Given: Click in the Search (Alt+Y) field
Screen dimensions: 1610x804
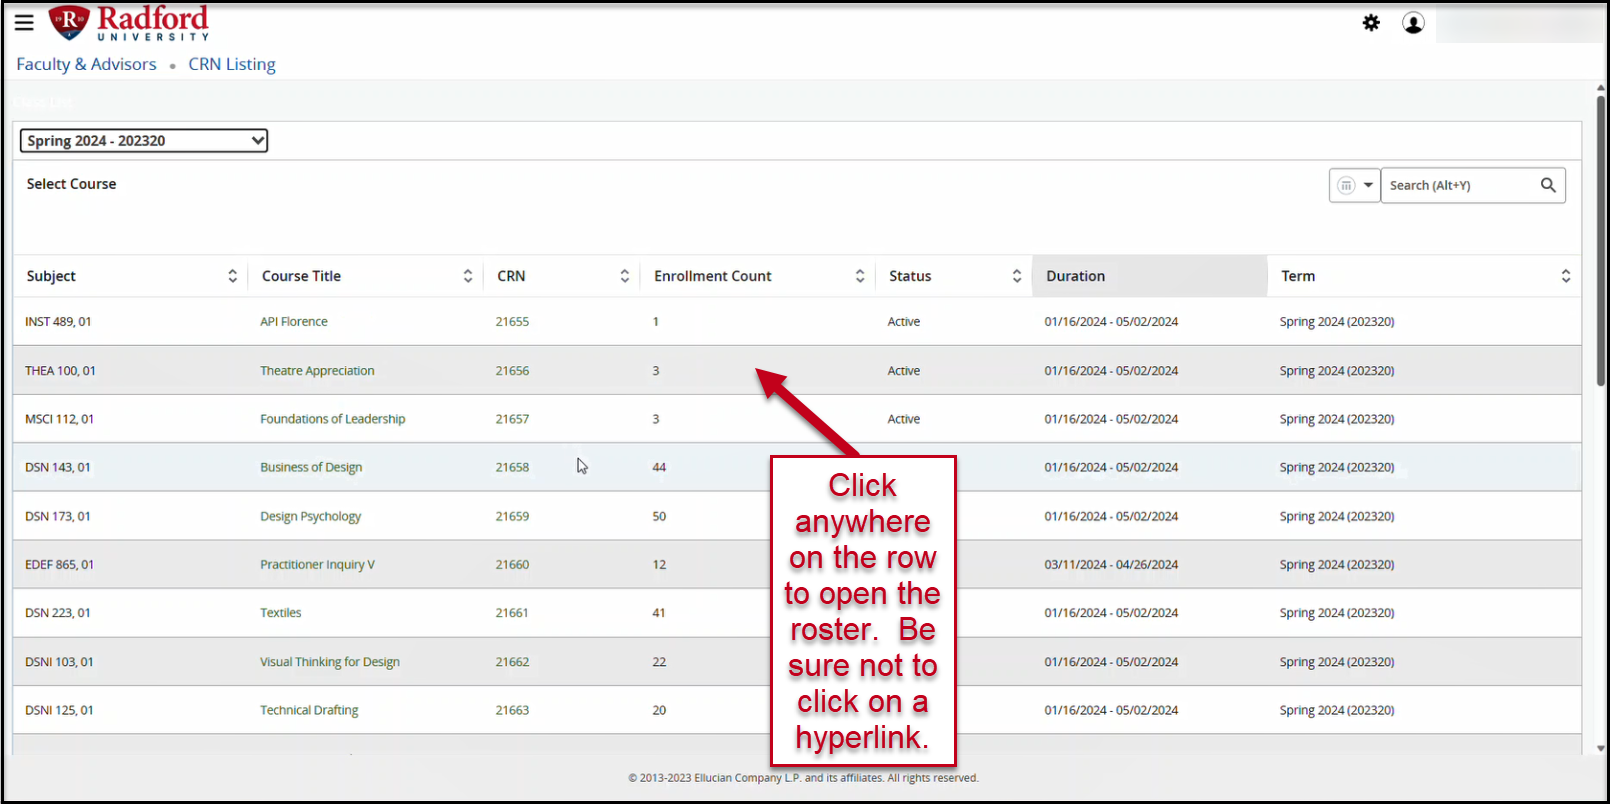Looking at the screenshot, I should pos(1458,185).
